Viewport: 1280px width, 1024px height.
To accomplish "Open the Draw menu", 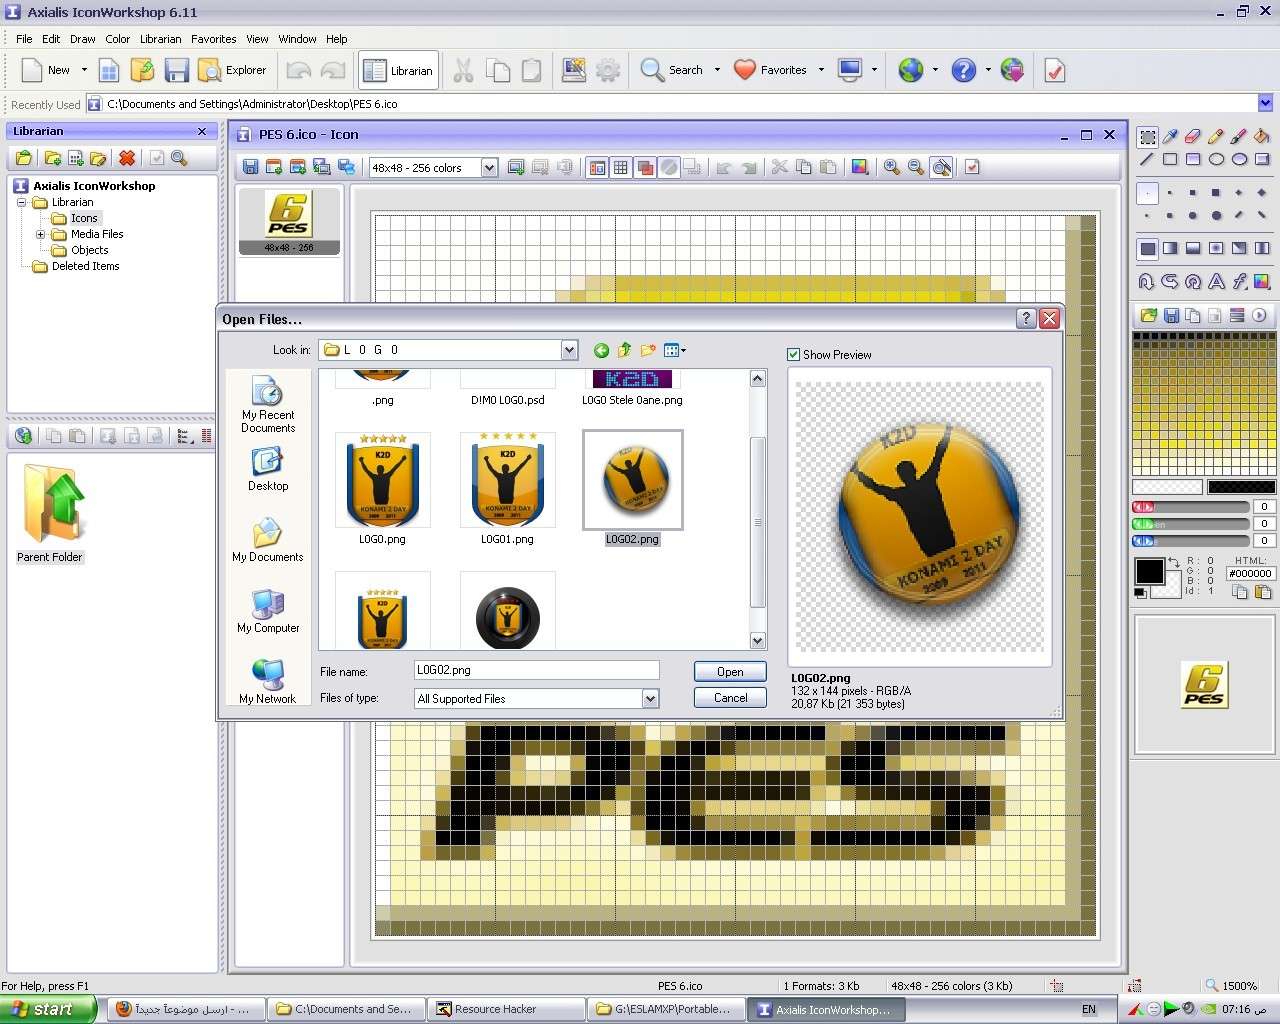I will [83, 39].
